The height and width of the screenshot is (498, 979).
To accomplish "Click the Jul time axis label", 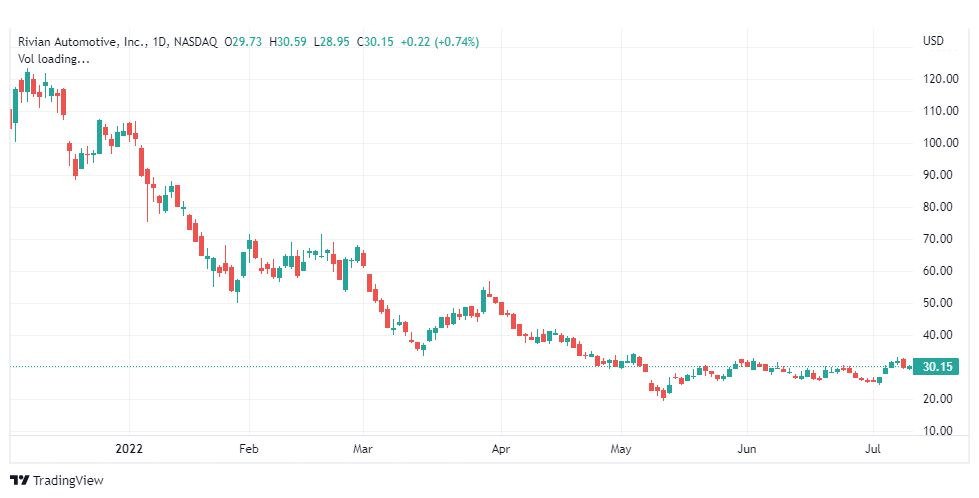I will point(873,449).
